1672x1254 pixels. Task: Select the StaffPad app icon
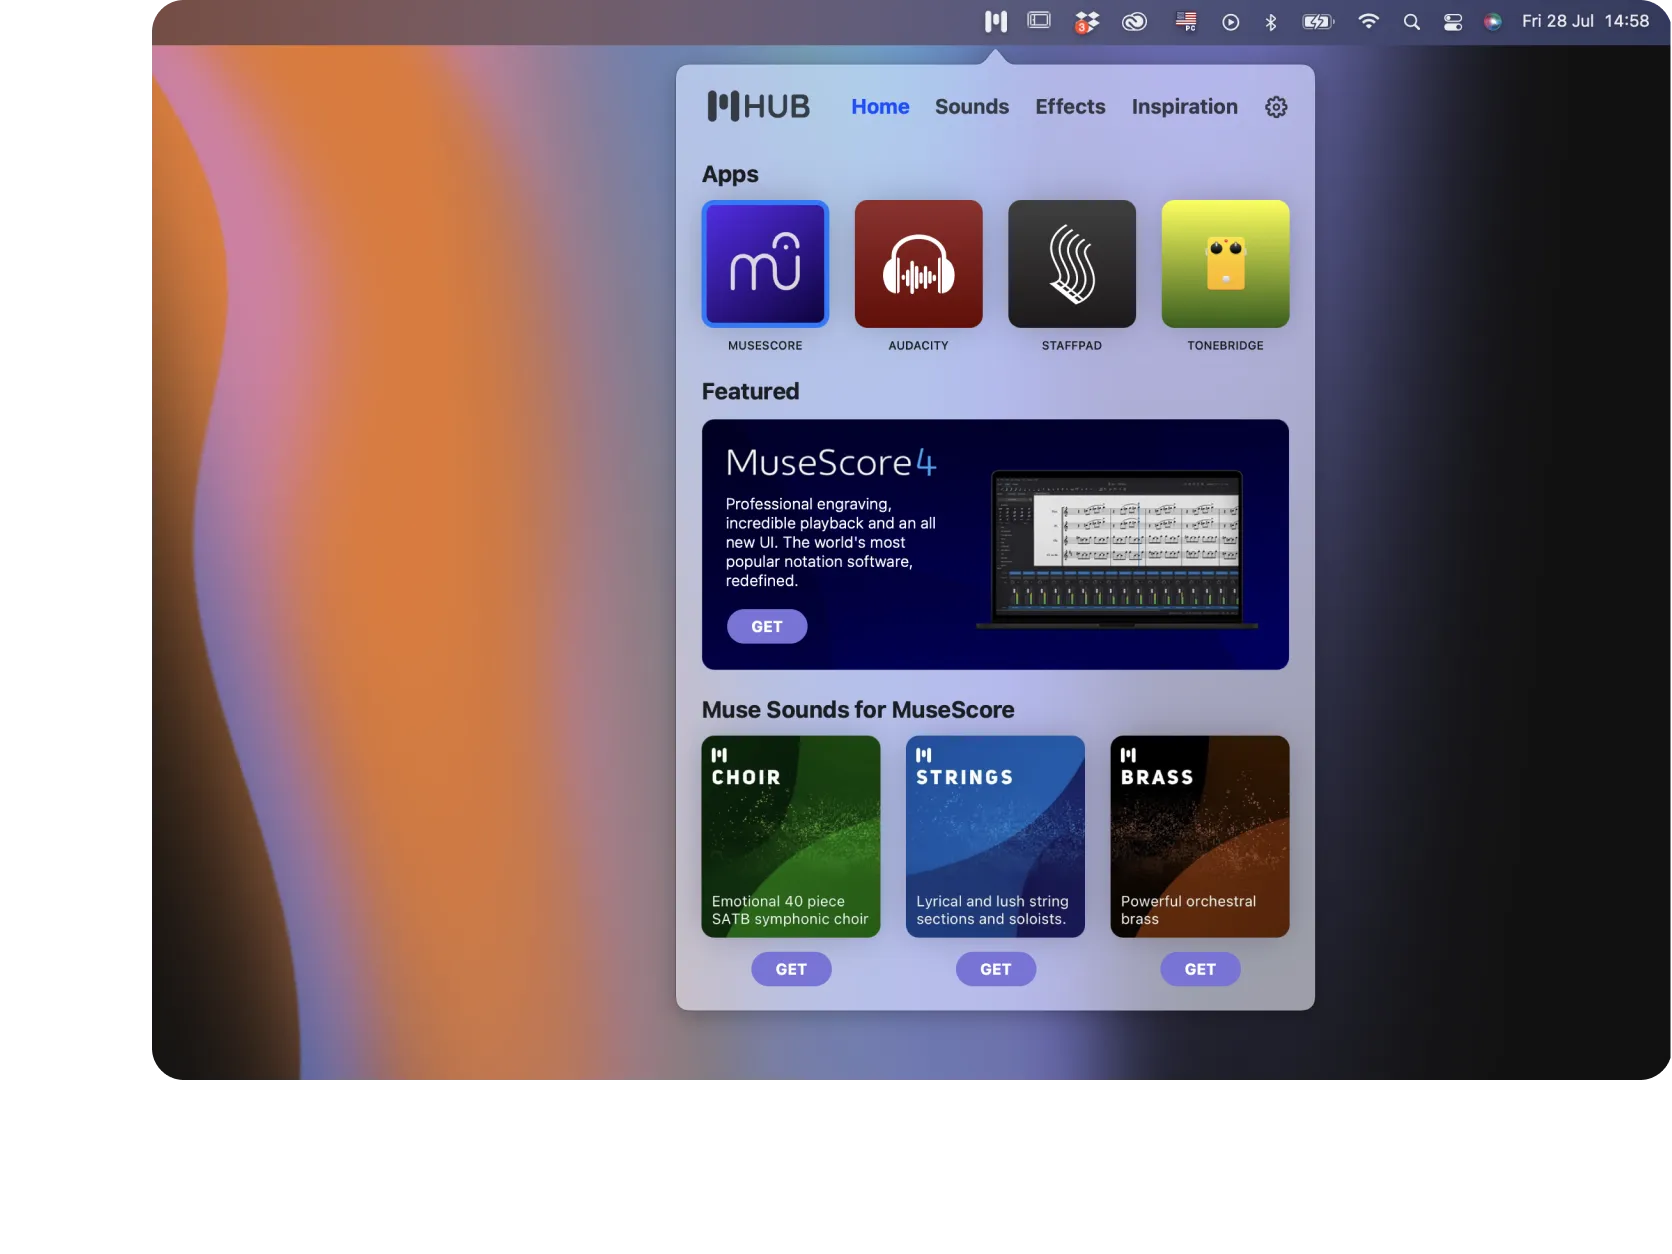(x=1071, y=264)
